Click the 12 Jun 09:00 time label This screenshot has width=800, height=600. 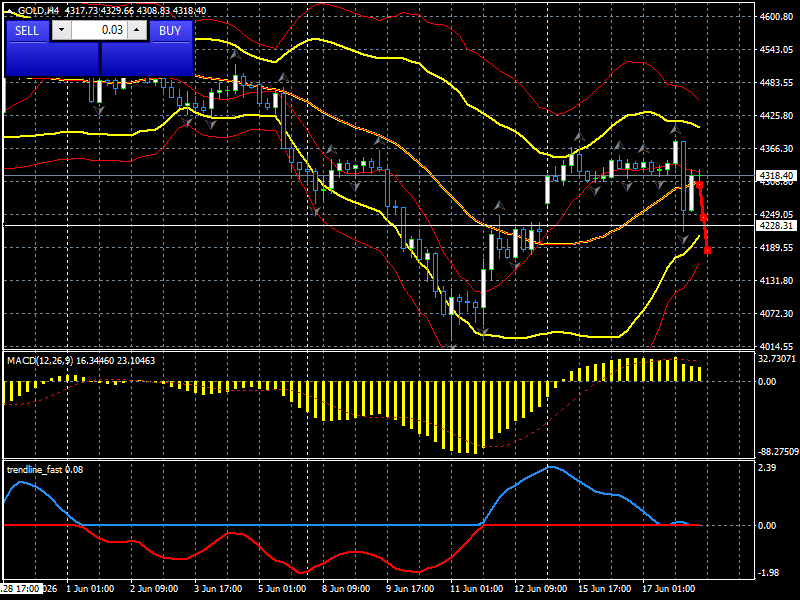[x=540, y=589]
